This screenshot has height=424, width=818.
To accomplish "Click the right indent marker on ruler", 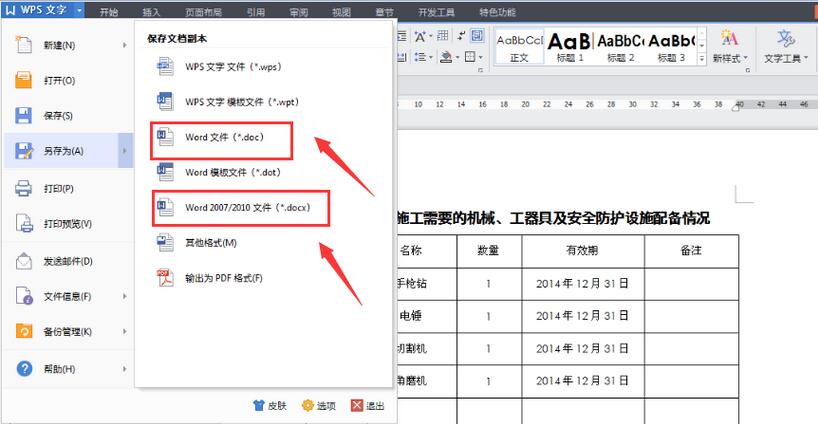I will coord(736,106).
